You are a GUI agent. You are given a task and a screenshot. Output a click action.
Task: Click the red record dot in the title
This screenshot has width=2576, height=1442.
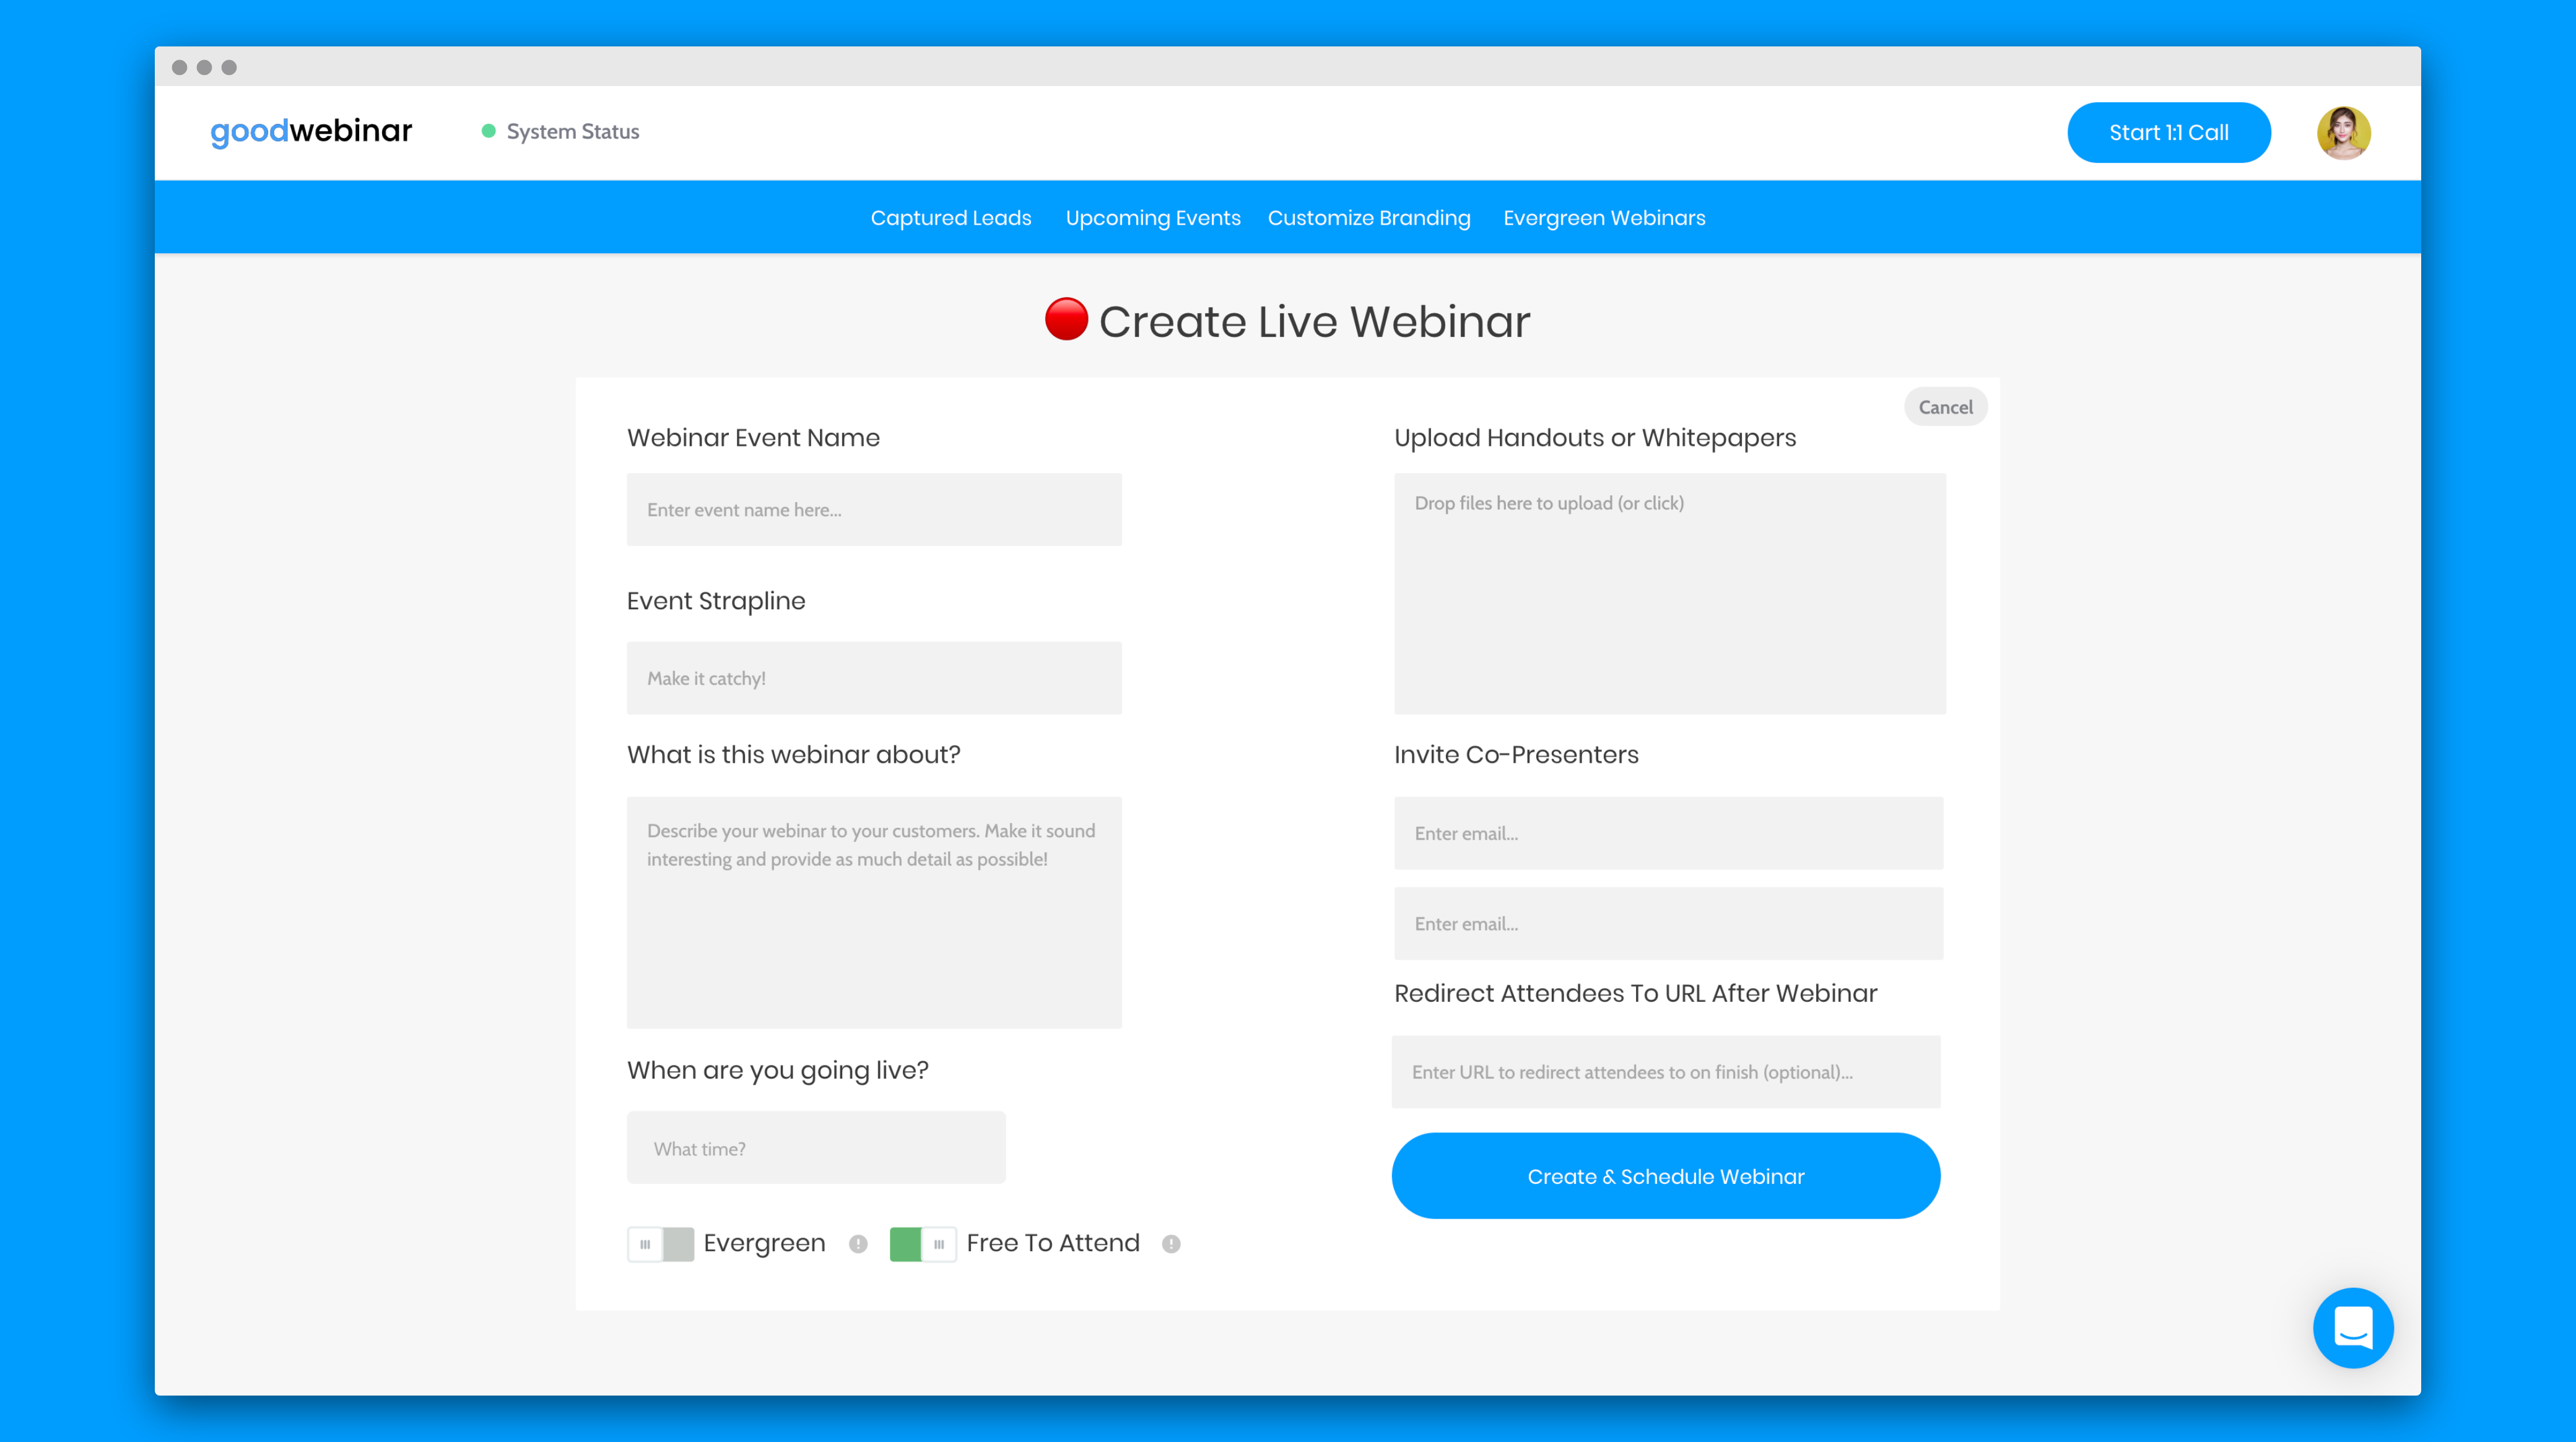pyautogui.click(x=1066, y=321)
